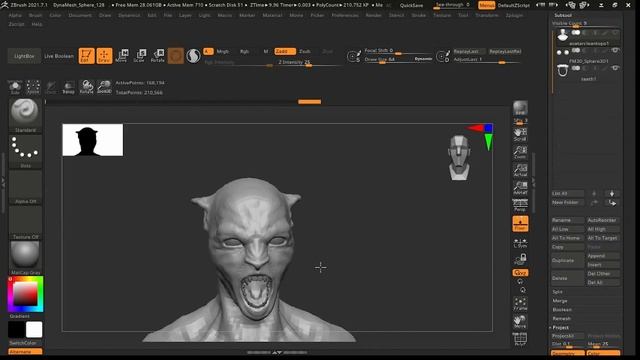The width and height of the screenshot is (640, 360).
Task: Toggle the orange XYZ rotation button
Action: (520, 272)
